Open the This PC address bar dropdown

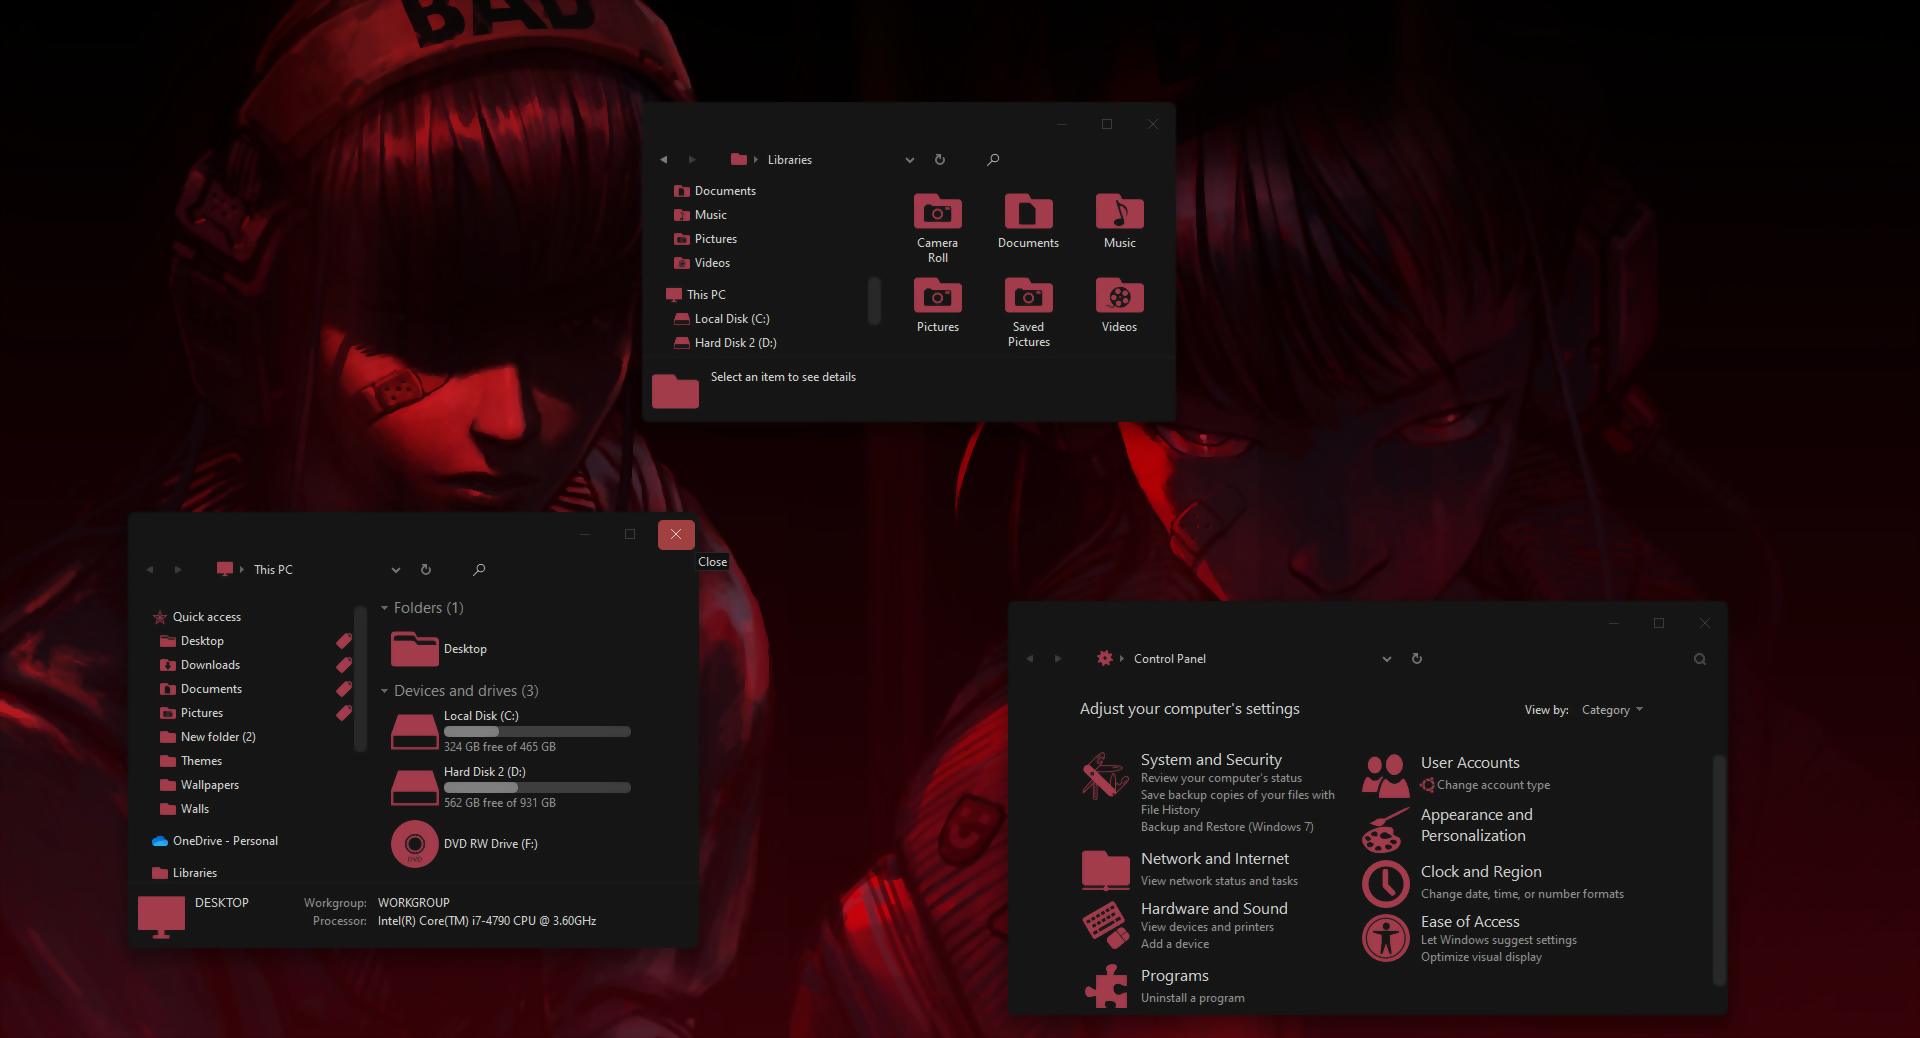(x=395, y=569)
